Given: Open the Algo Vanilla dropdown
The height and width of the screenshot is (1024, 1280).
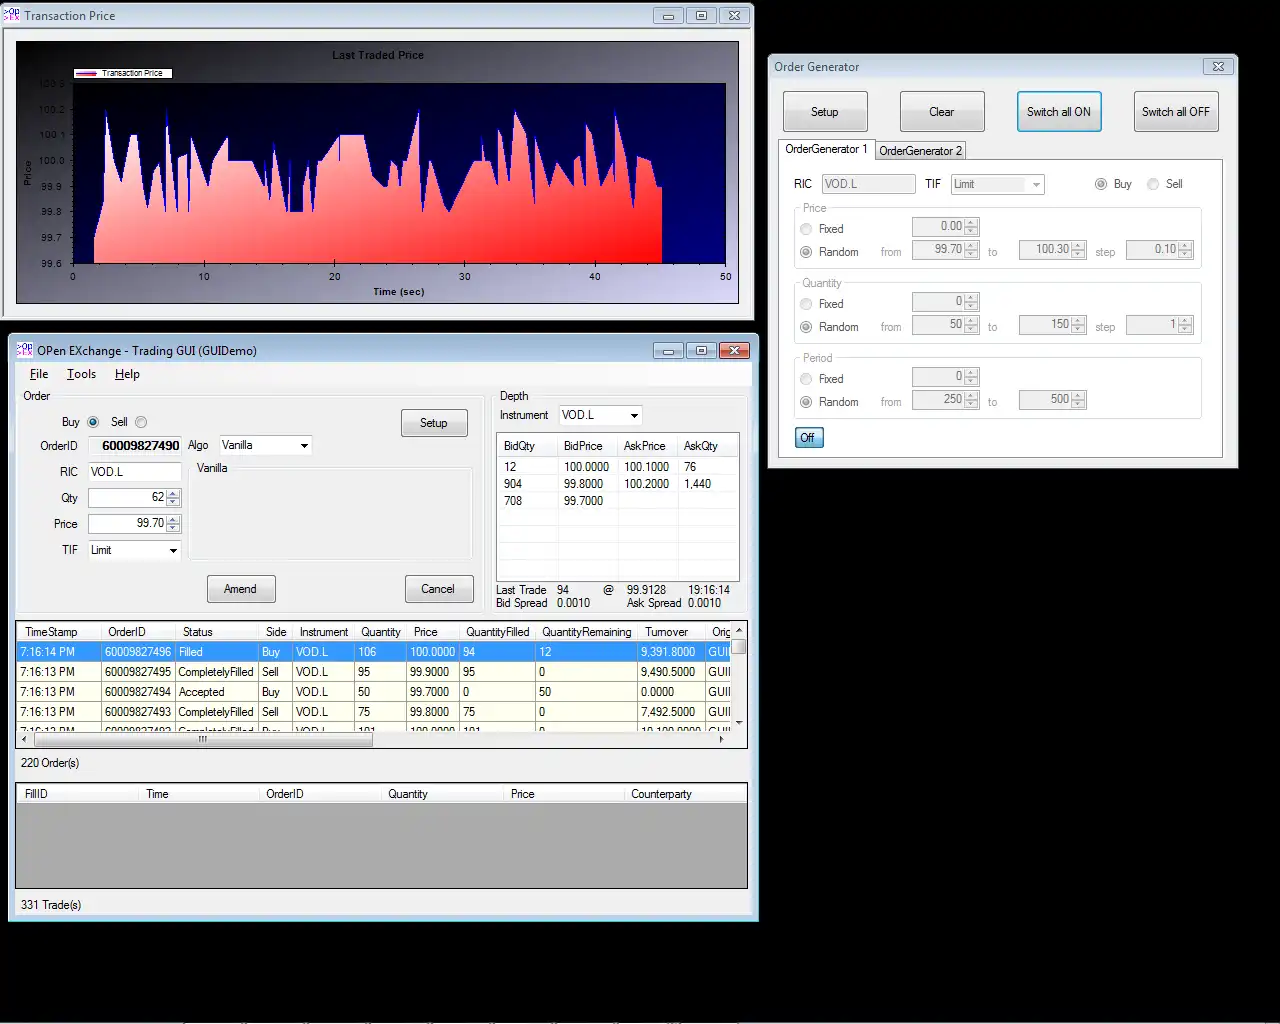Looking at the screenshot, I should [304, 446].
